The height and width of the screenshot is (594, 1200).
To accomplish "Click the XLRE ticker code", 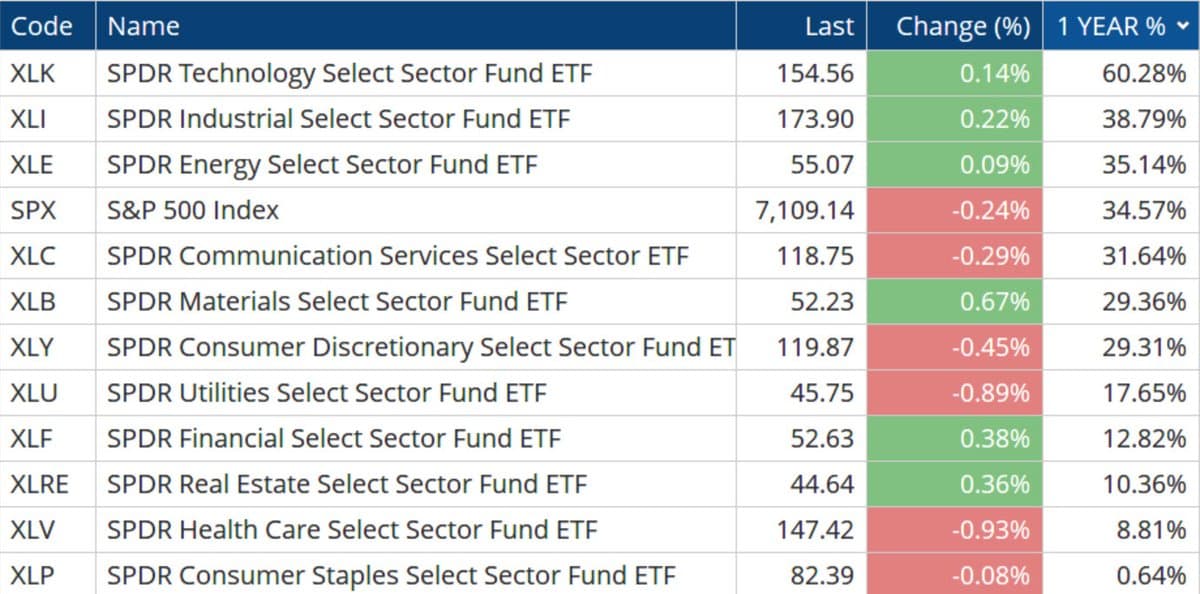I will tap(37, 484).
